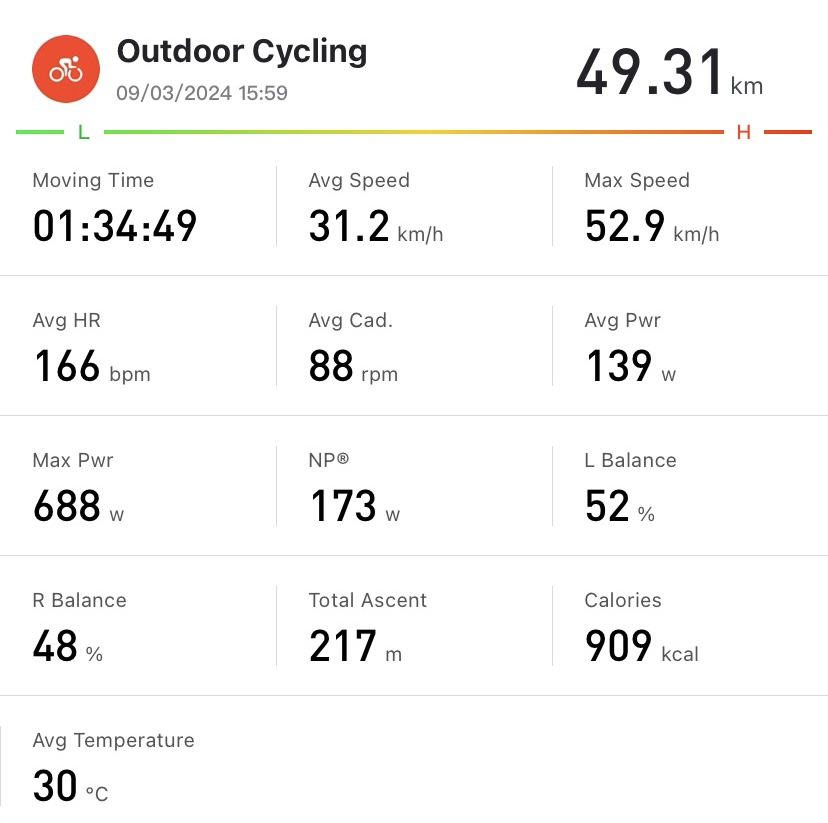Tap the Avg Temperature 30 °C stat
Viewport: 828px width, 823px height.
(x=138, y=766)
